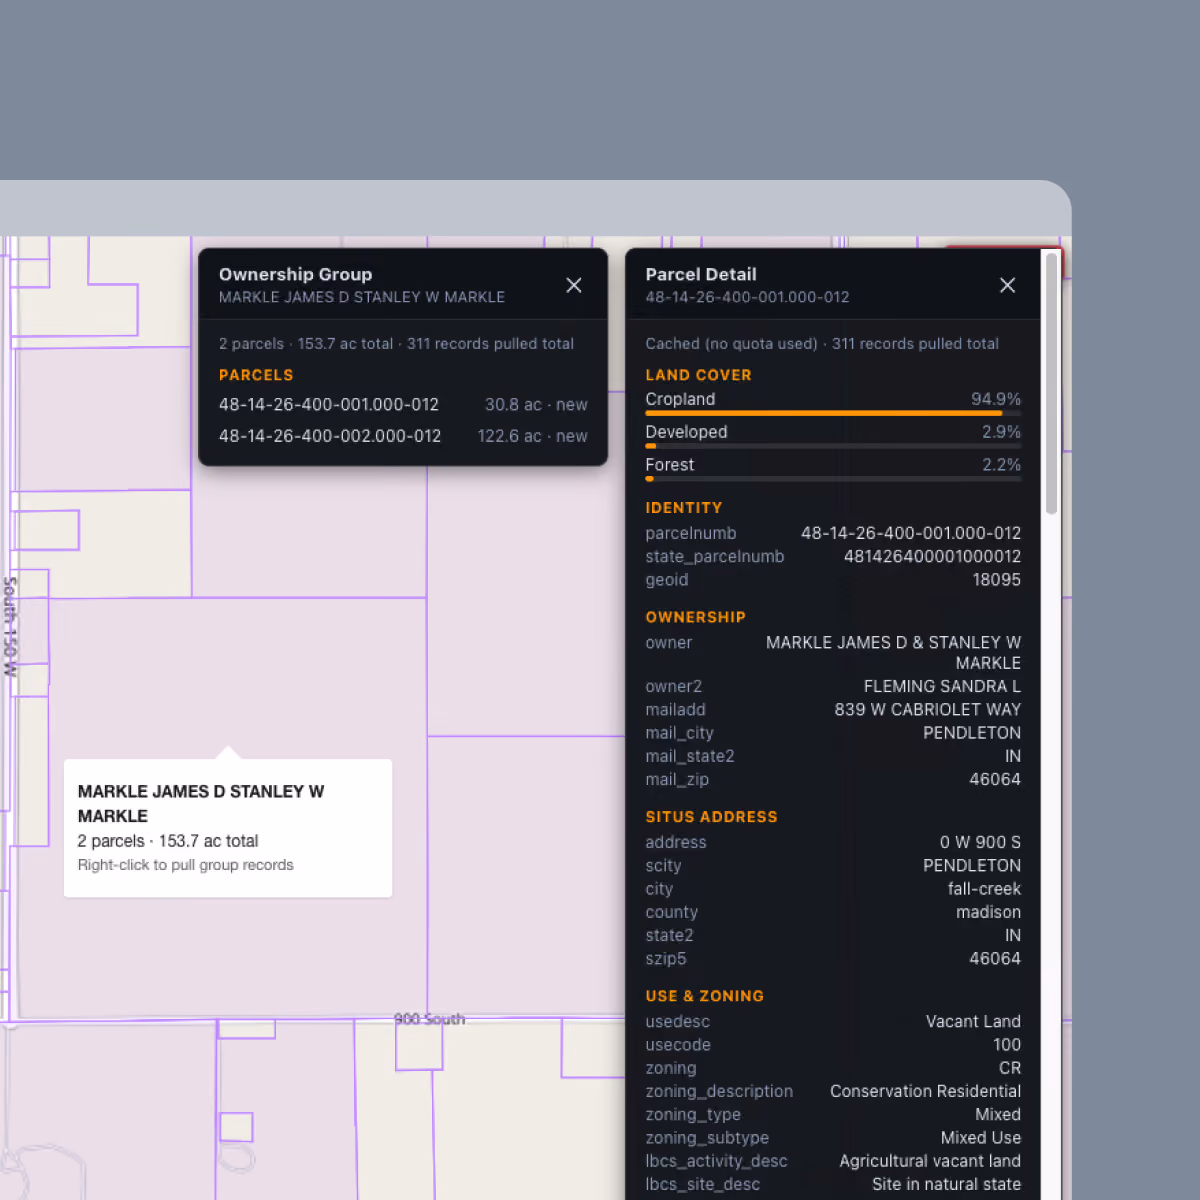This screenshot has width=1200, height=1200.
Task: Click the Developed land cover bar
Action: (x=833, y=446)
